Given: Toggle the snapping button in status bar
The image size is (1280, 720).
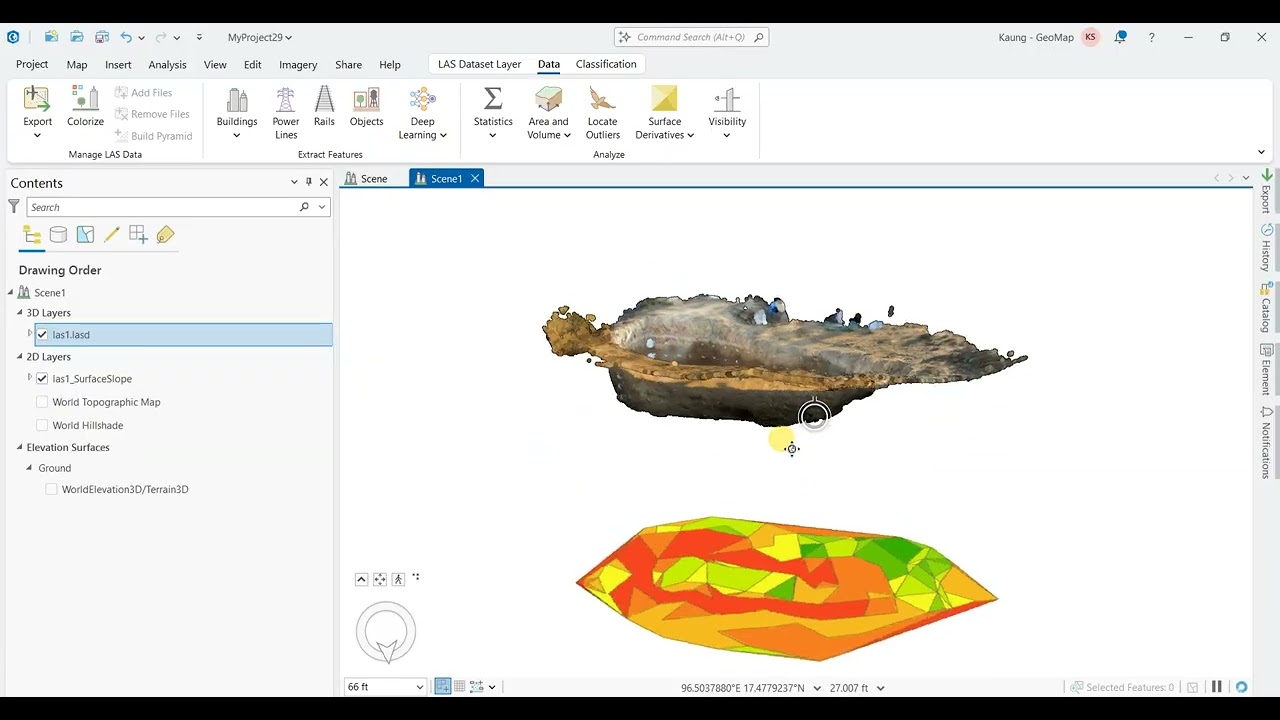Looking at the screenshot, I should click(443, 687).
